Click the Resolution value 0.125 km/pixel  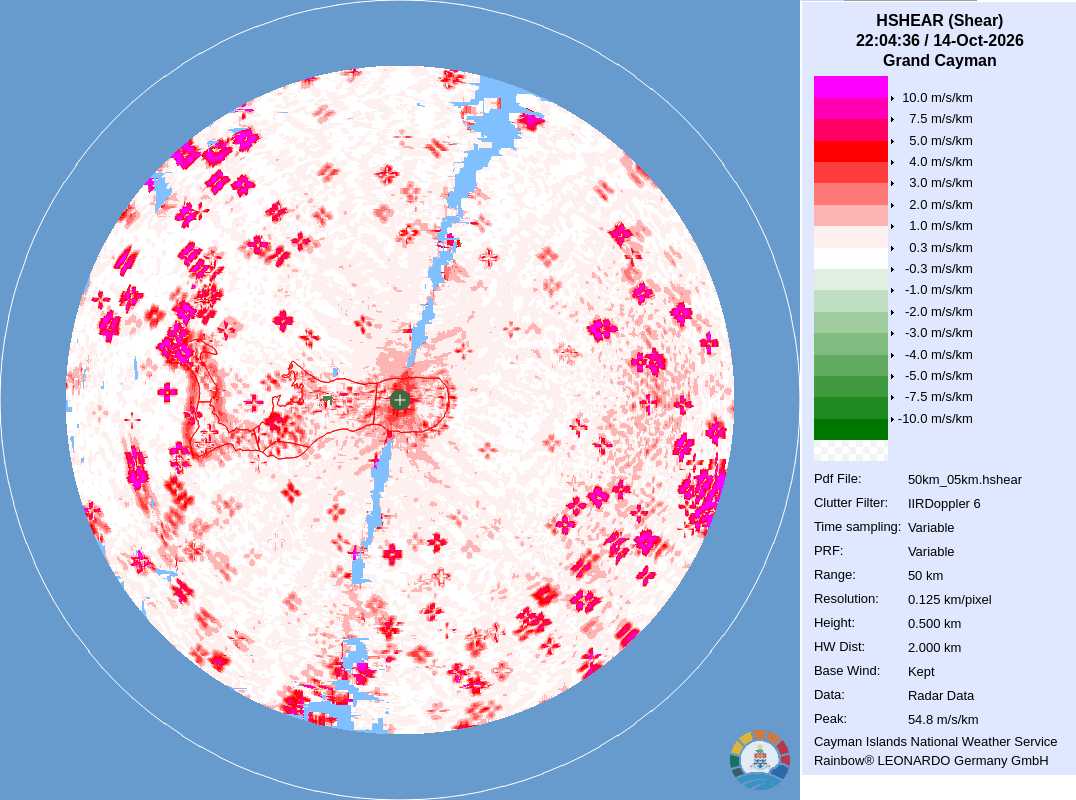[x=949, y=600]
